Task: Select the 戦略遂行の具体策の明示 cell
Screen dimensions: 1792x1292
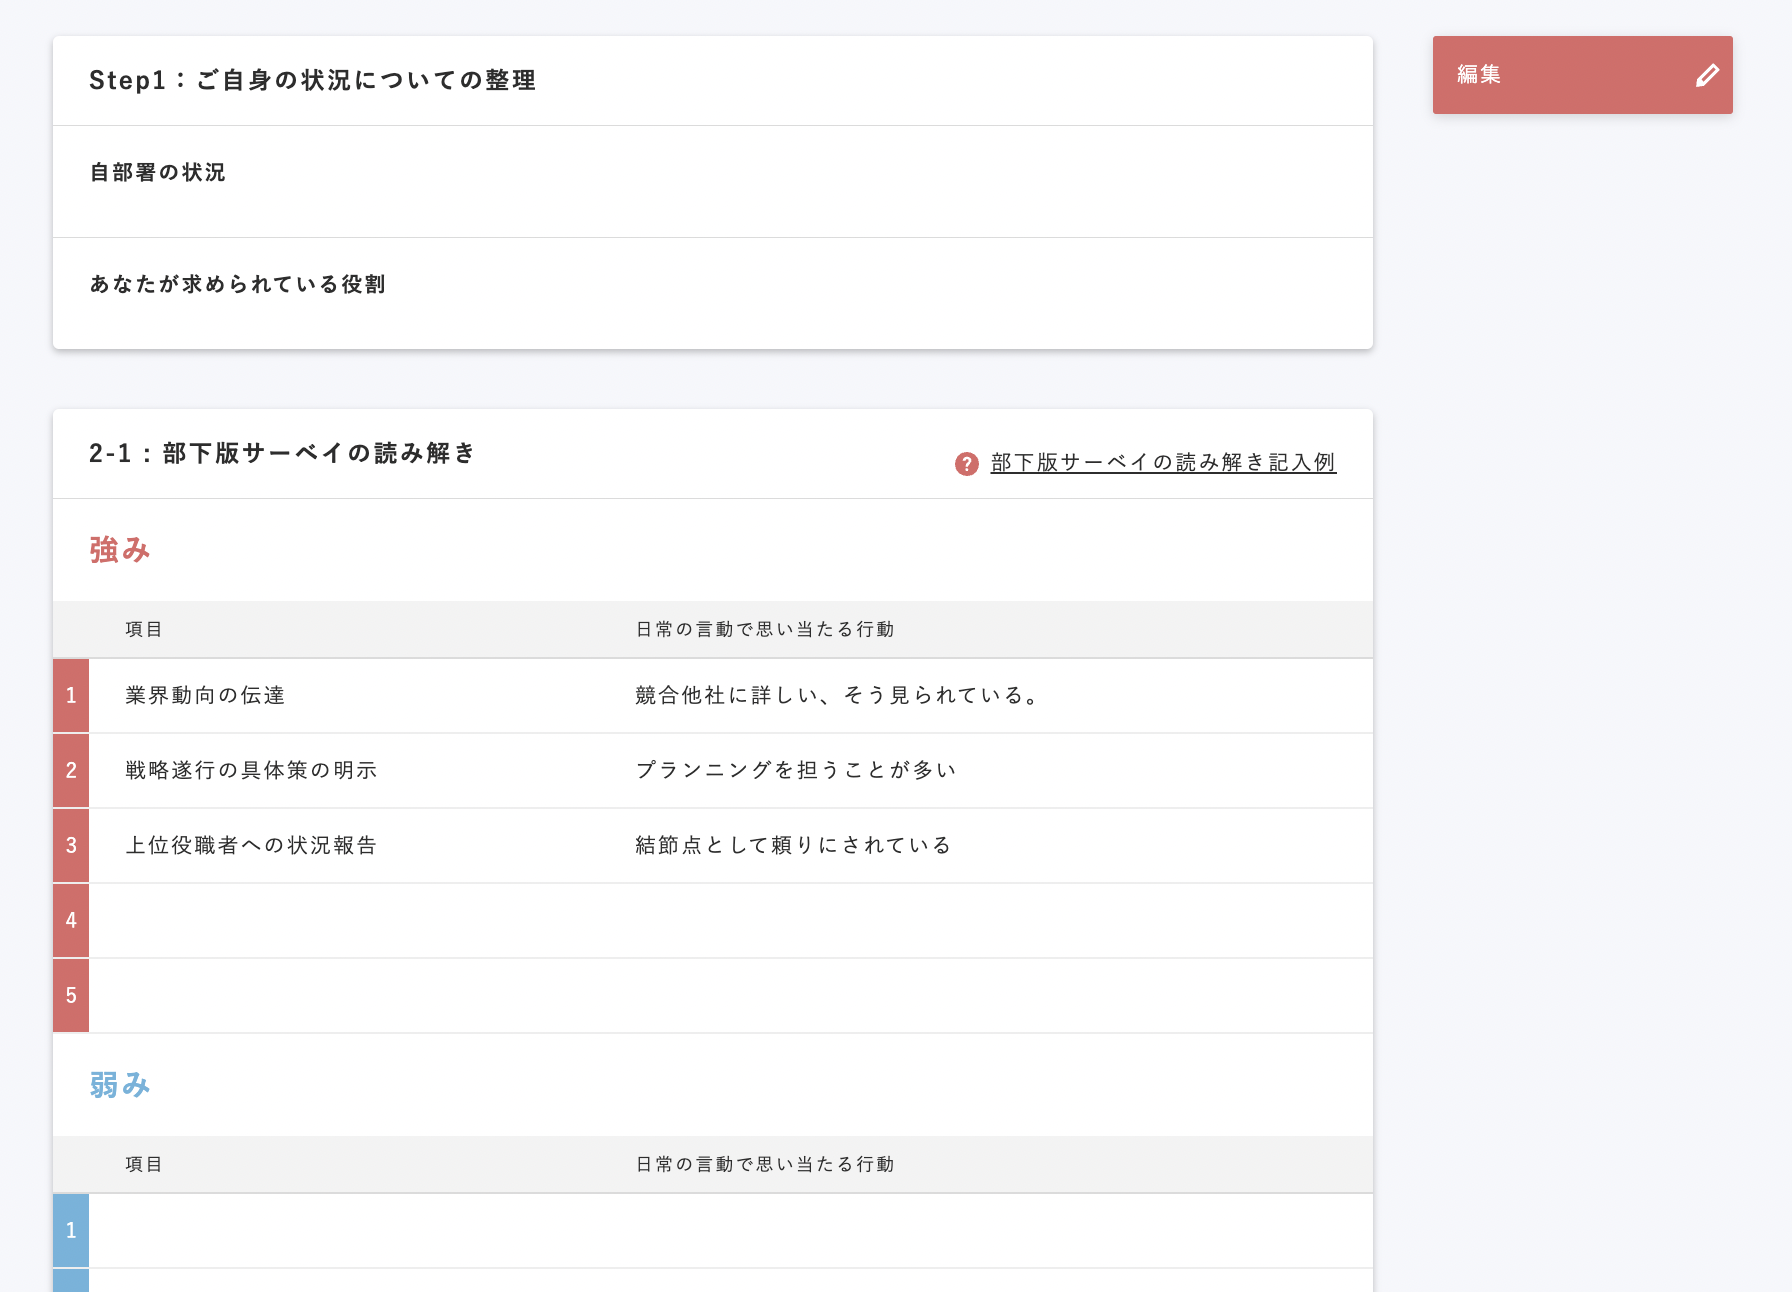Action: pyautogui.click(x=251, y=770)
